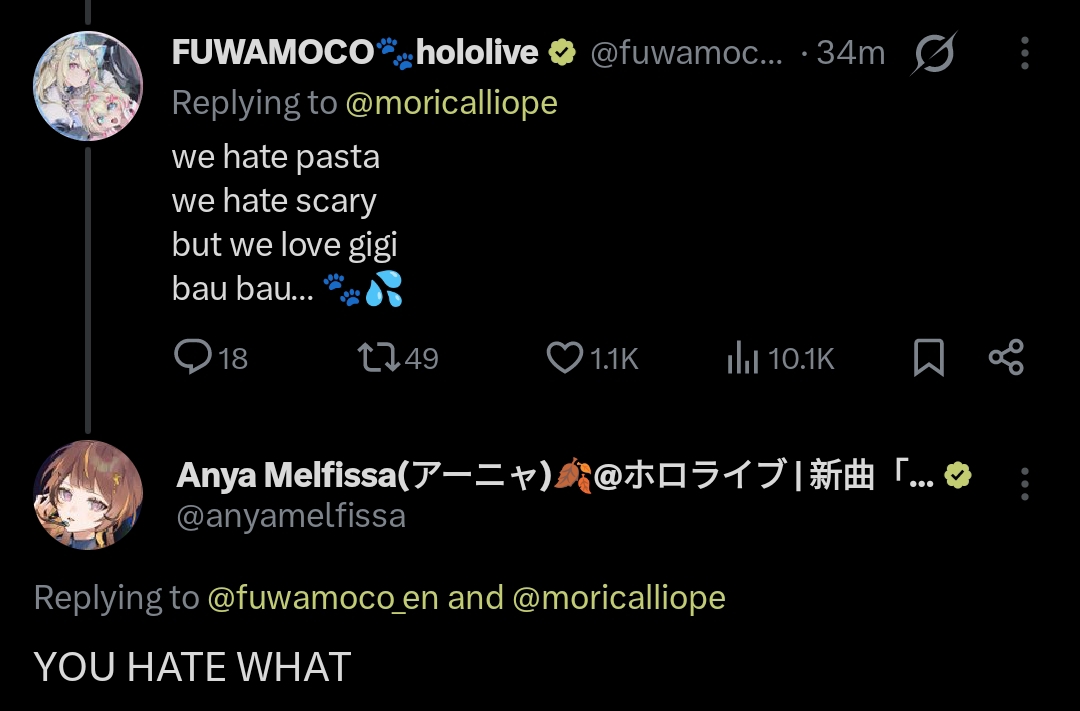The height and width of the screenshot is (711, 1080).
Task: Retweet the FUWAMOCO post
Action: 398,358
